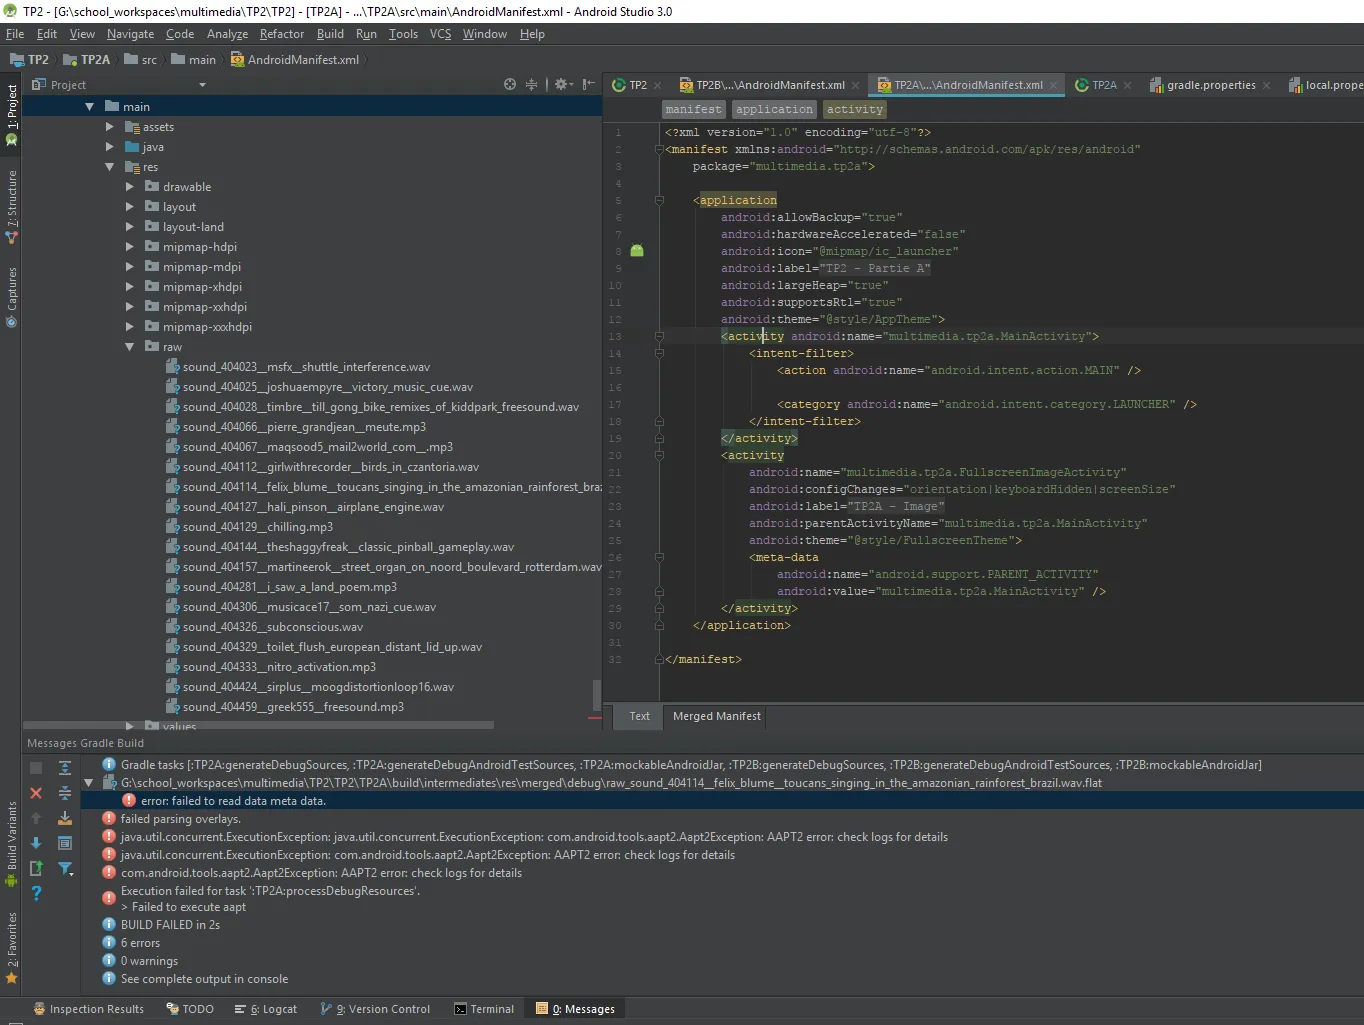Click Android icon in editor gutter
Image resolution: width=1364 pixels, height=1025 pixels.
(637, 251)
